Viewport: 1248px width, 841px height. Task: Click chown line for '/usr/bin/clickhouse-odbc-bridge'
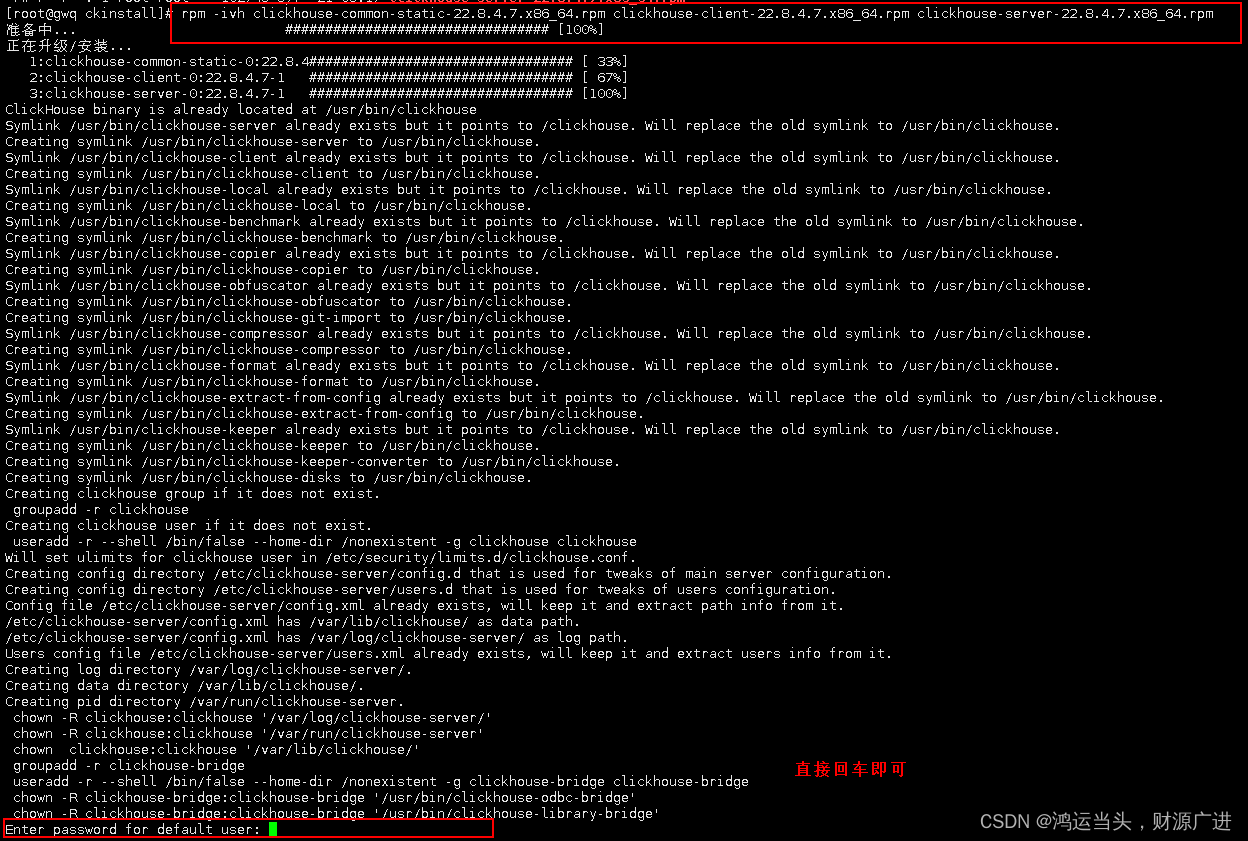[325, 797]
